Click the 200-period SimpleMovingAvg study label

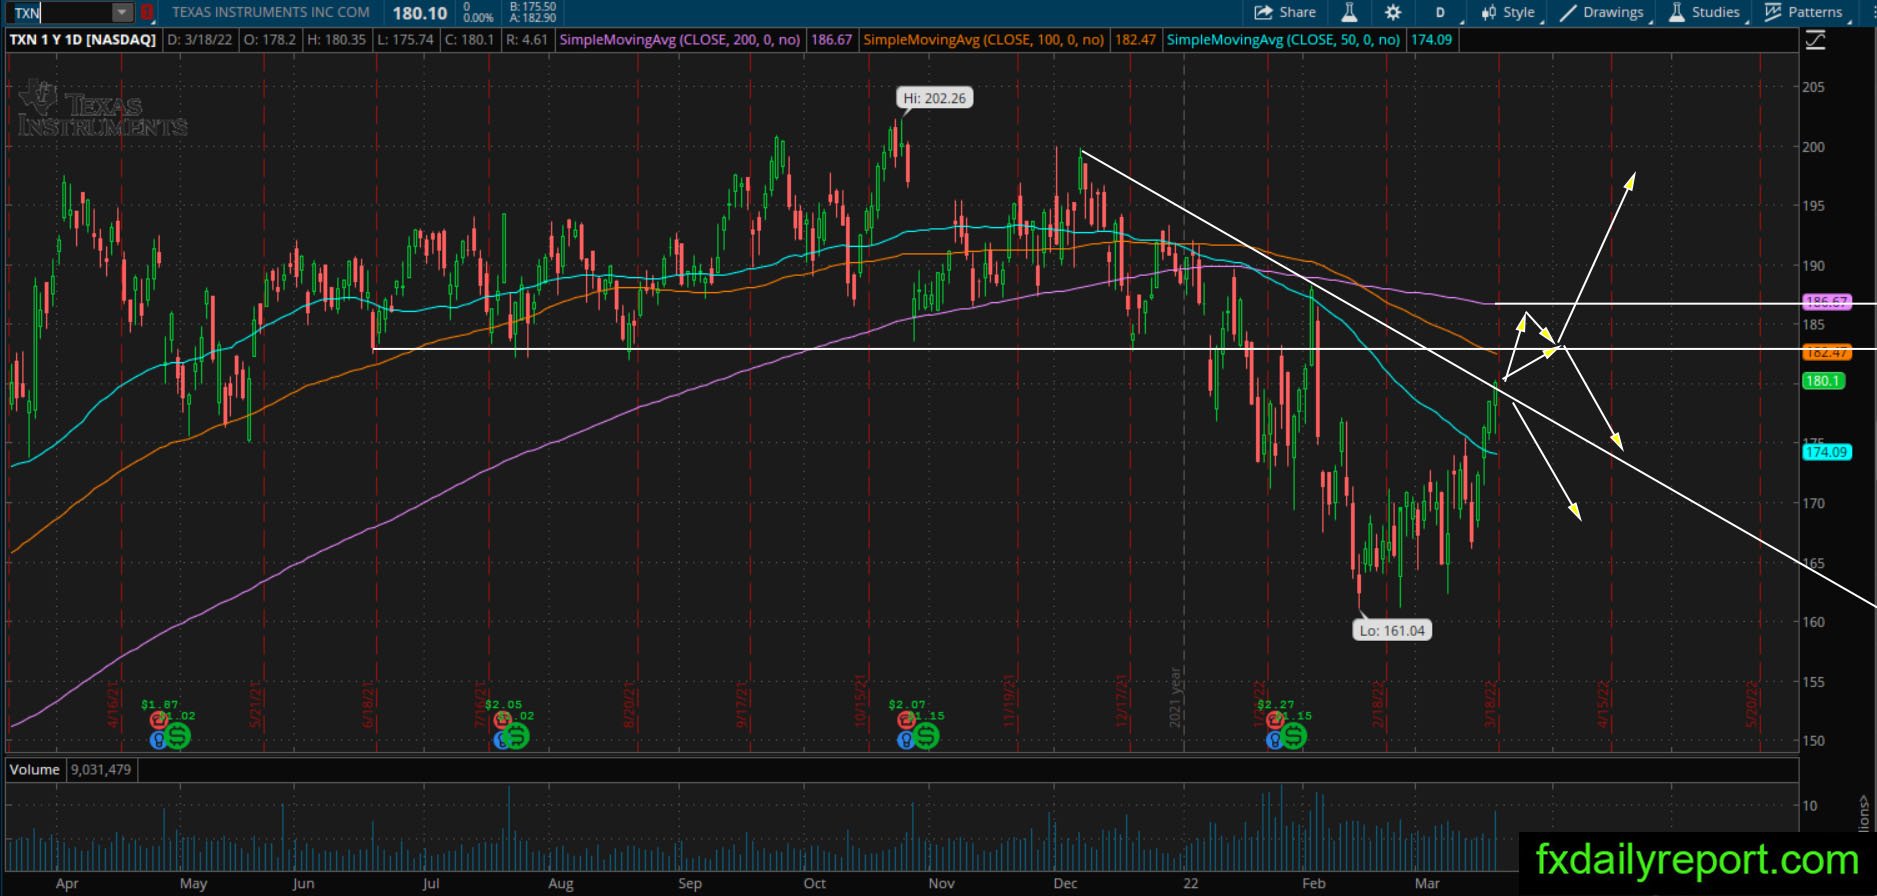click(680, 40)
